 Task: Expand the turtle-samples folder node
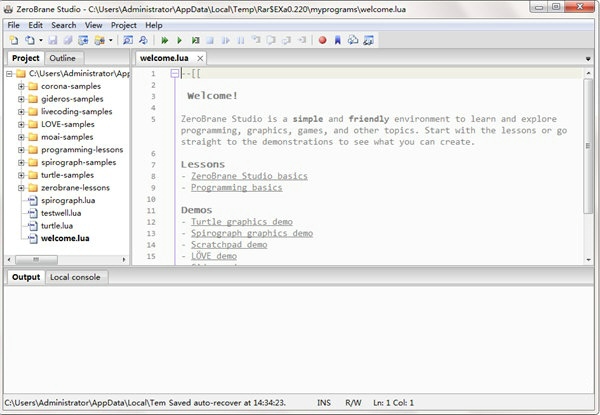coord(21,175)
